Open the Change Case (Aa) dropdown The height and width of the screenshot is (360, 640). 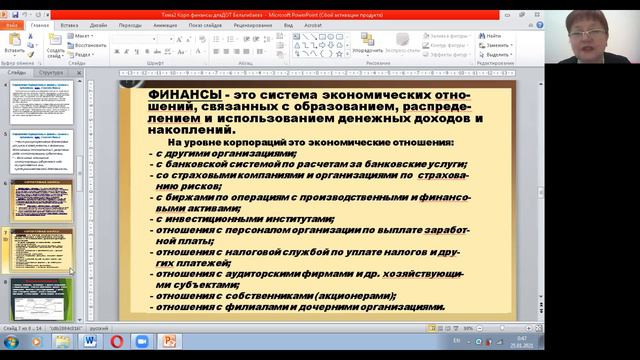coord(181,52)
